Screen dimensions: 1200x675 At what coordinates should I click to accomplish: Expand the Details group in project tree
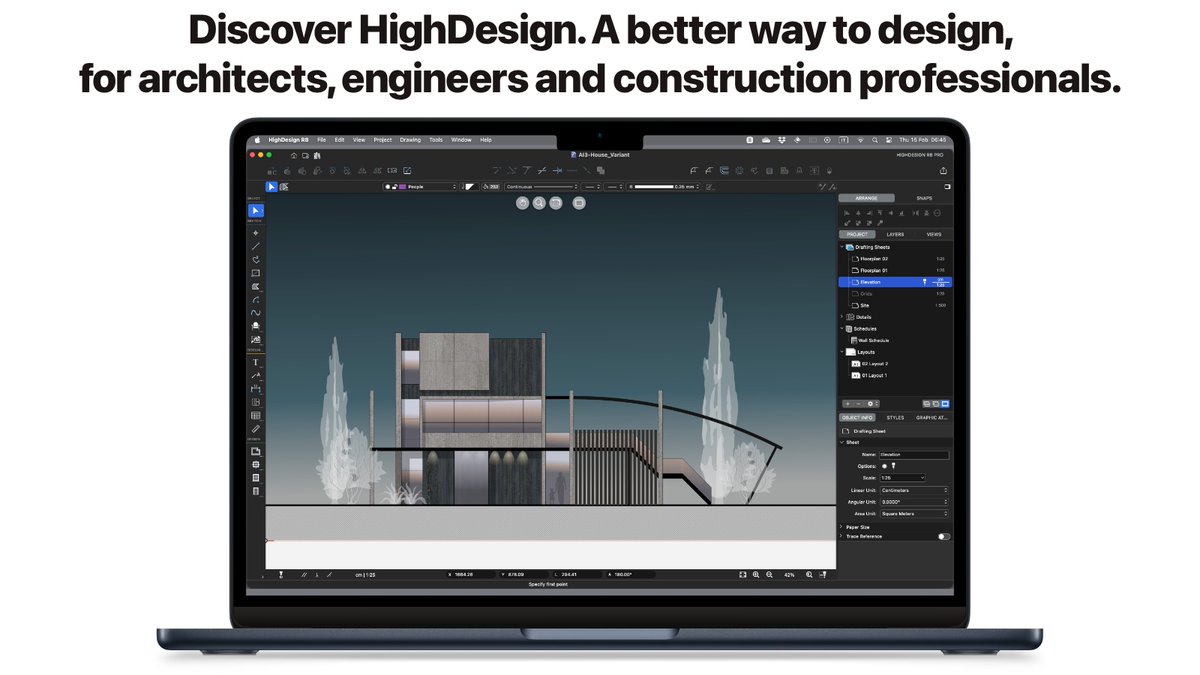point(842,317)
